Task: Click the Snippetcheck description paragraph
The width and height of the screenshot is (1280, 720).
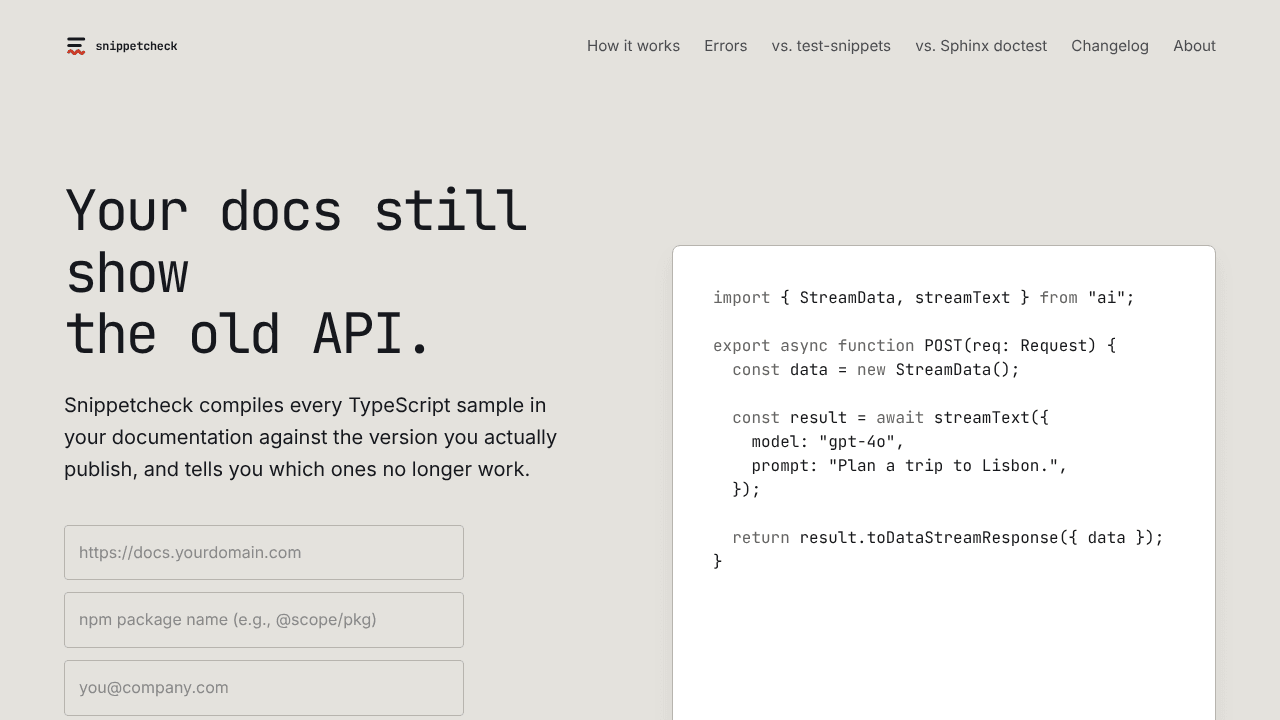Action: pos(311,437)
